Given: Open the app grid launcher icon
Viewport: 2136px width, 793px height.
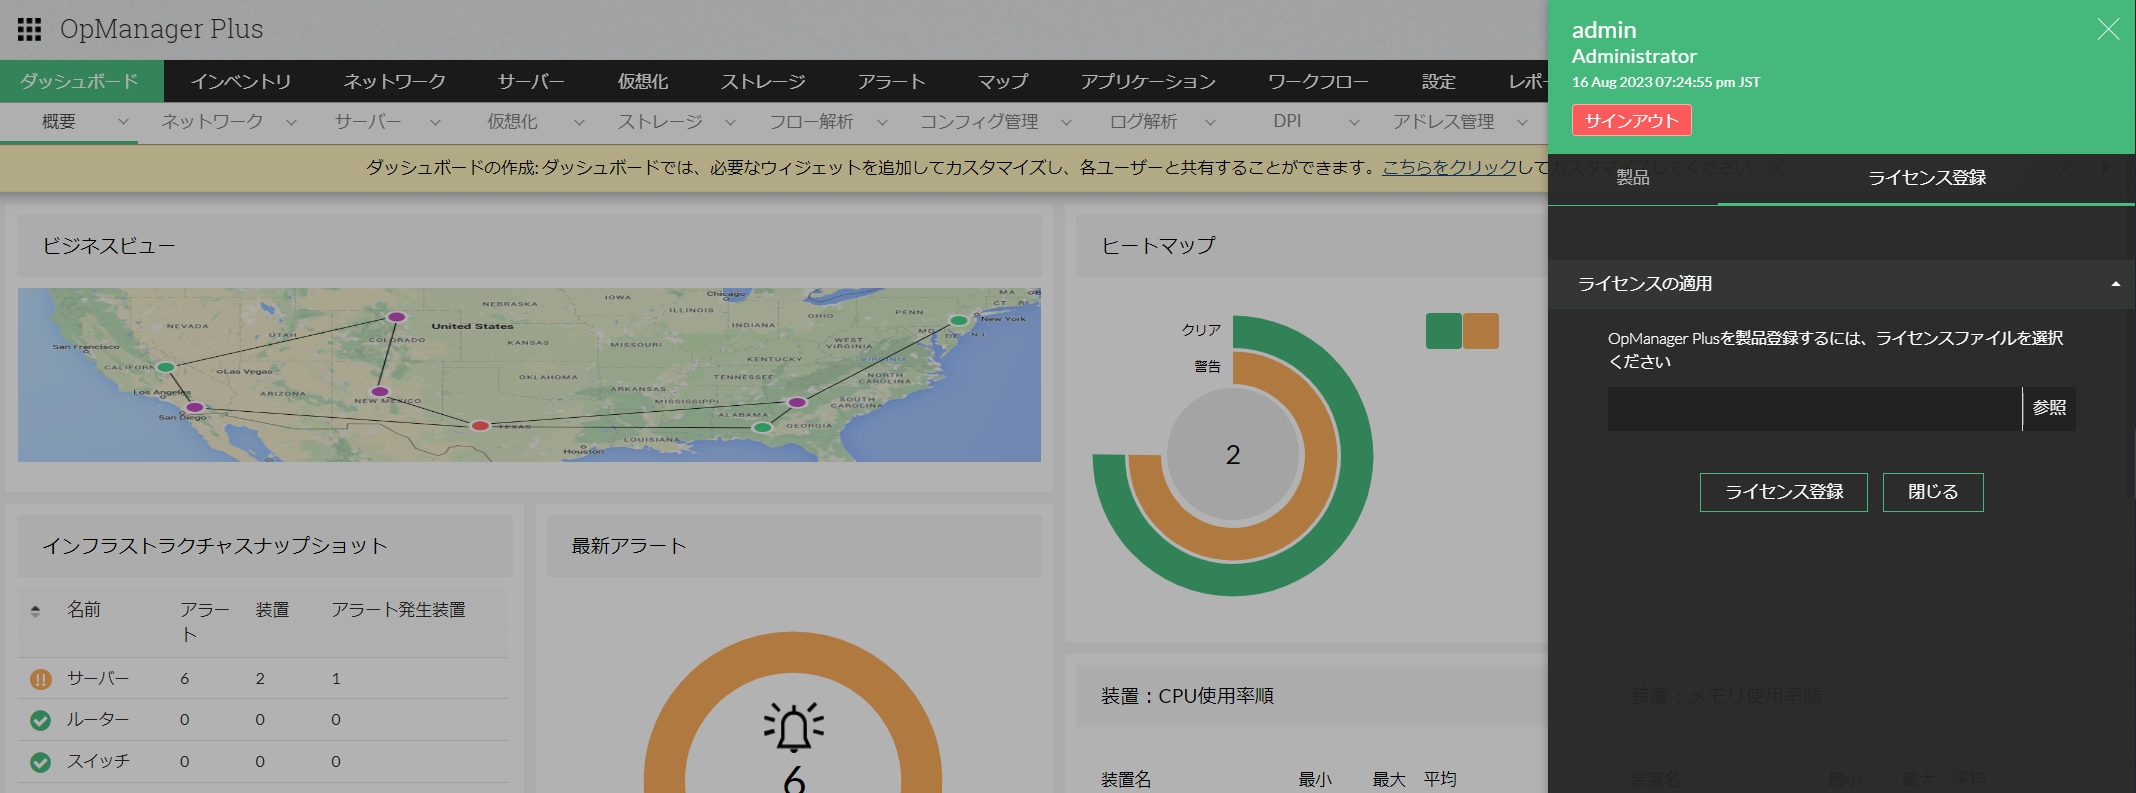Looking at the screenshot, I should coord(29,29).
